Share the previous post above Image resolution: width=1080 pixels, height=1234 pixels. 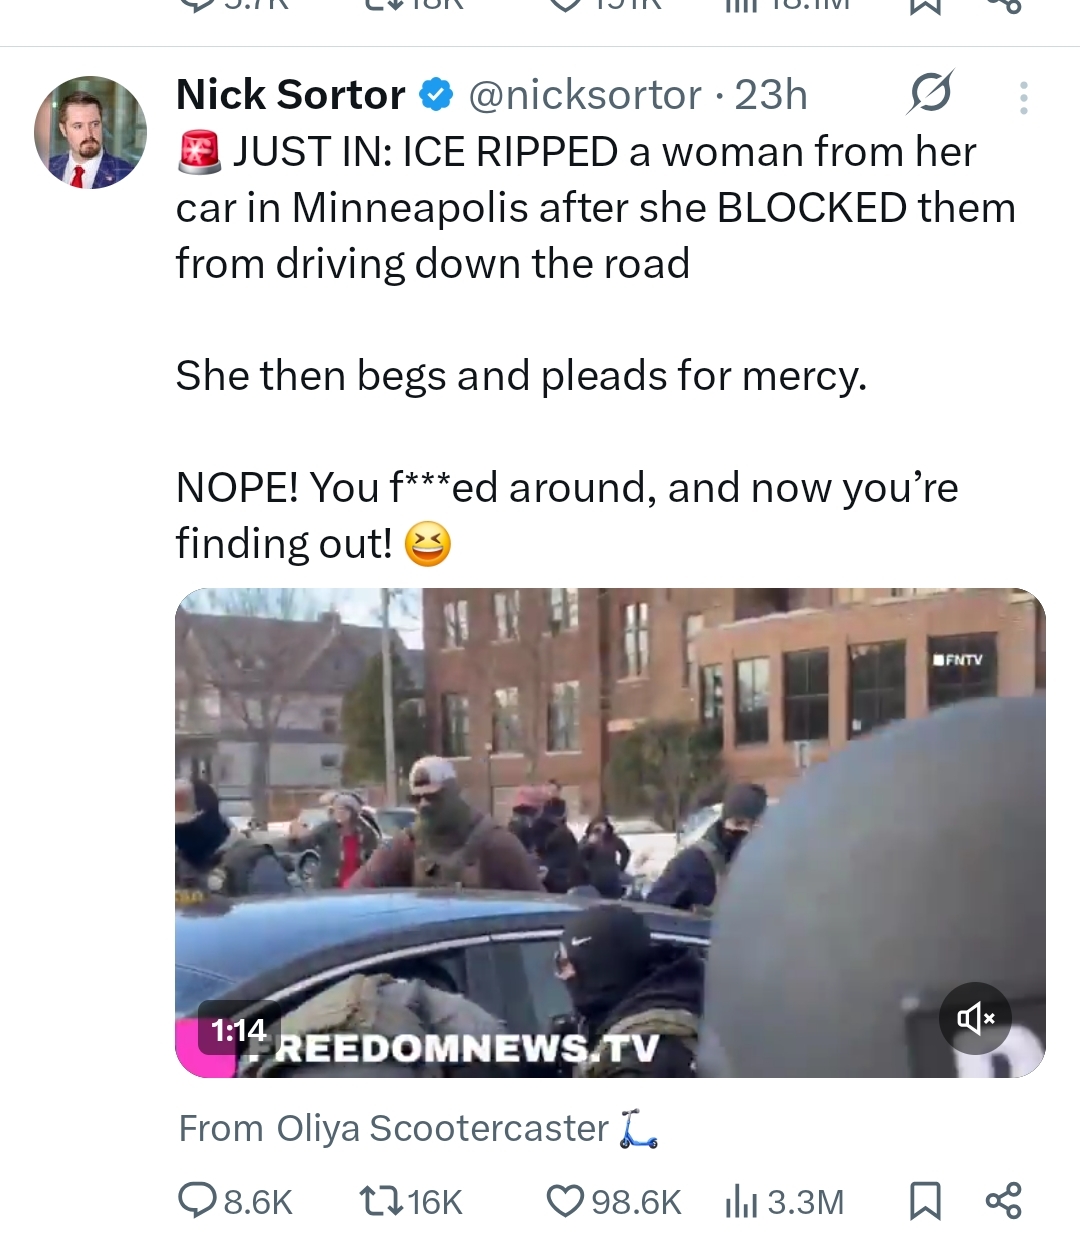pos(1003,7)
